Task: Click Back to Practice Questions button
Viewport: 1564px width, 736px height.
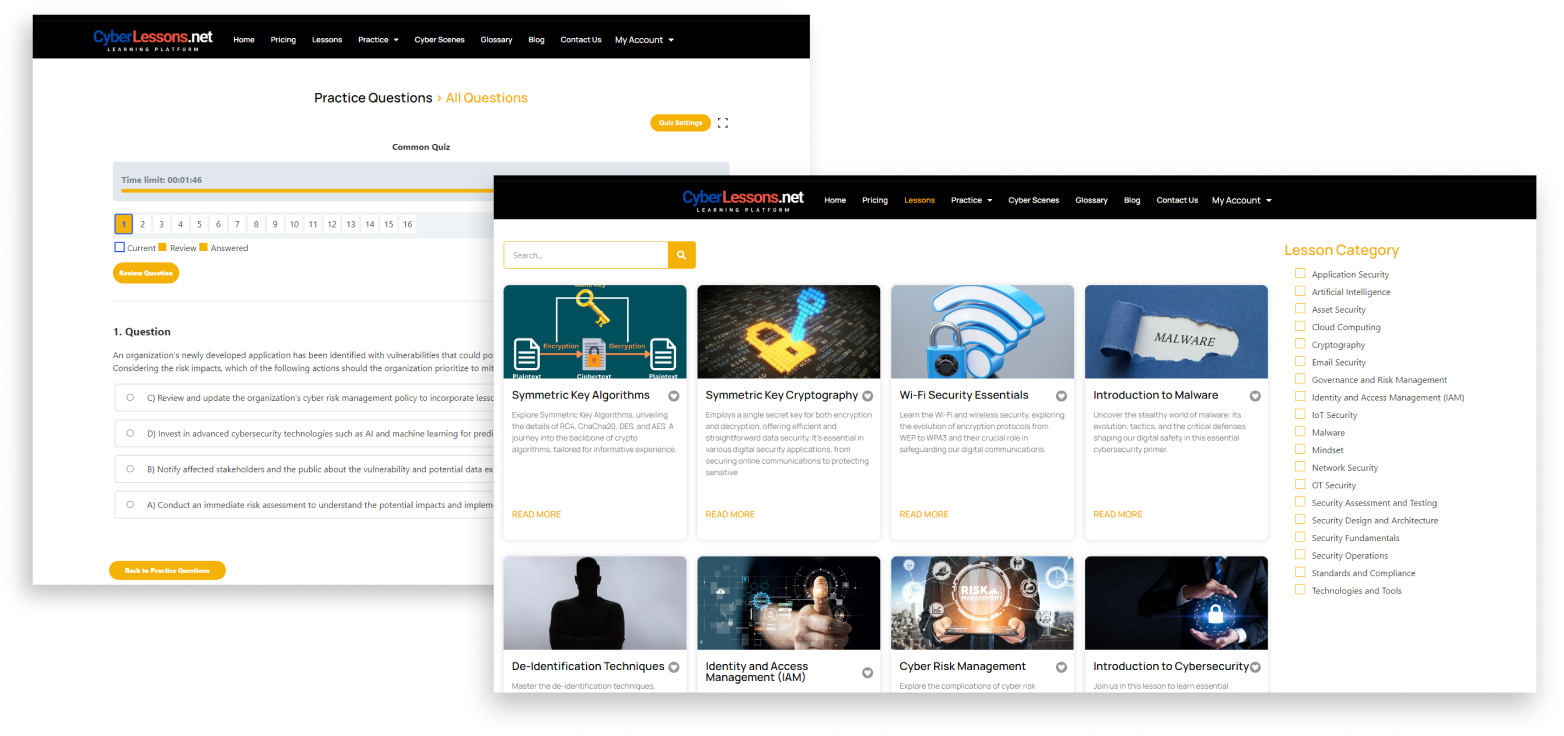Action: [x=167, y=570]
